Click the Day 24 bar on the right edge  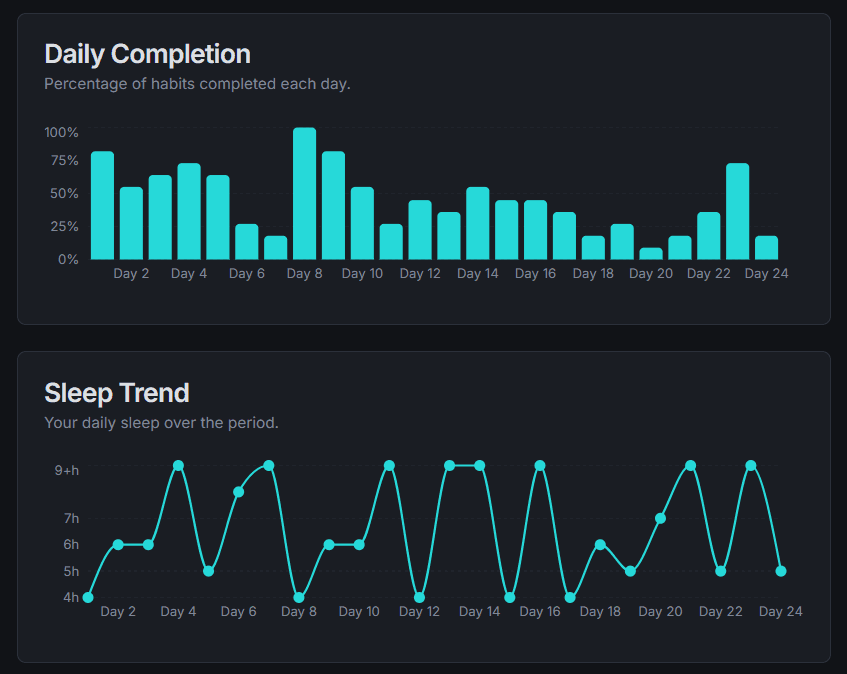click(766, 250)
